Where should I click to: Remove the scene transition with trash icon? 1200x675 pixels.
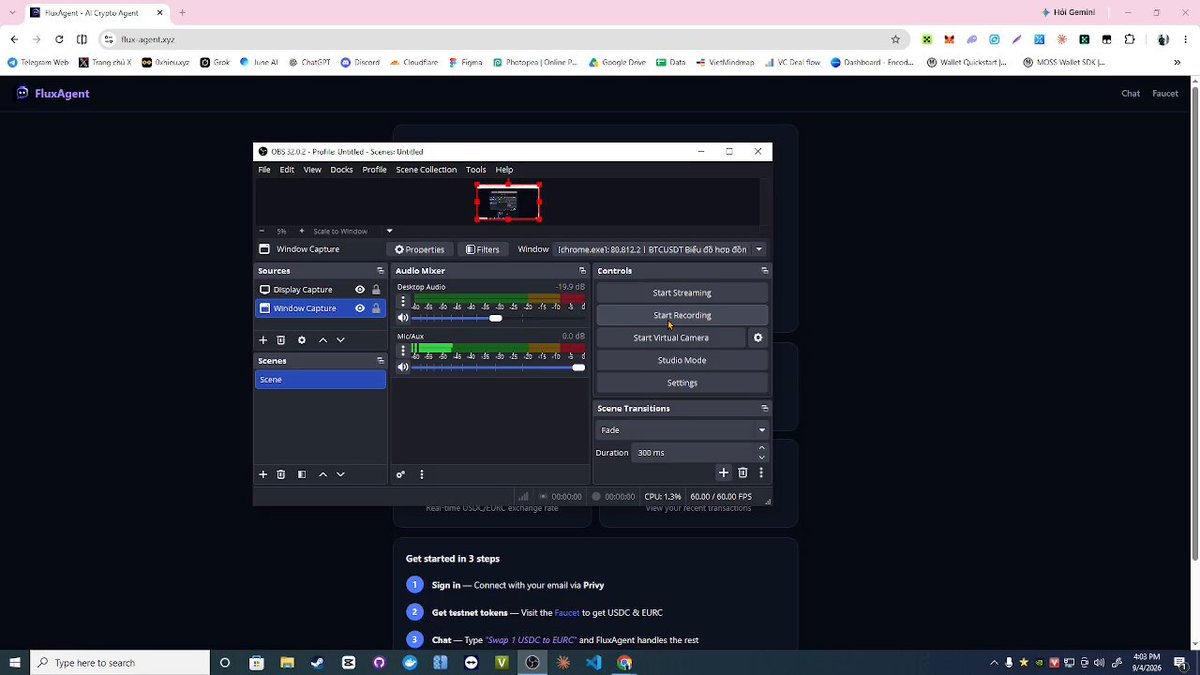742,472
